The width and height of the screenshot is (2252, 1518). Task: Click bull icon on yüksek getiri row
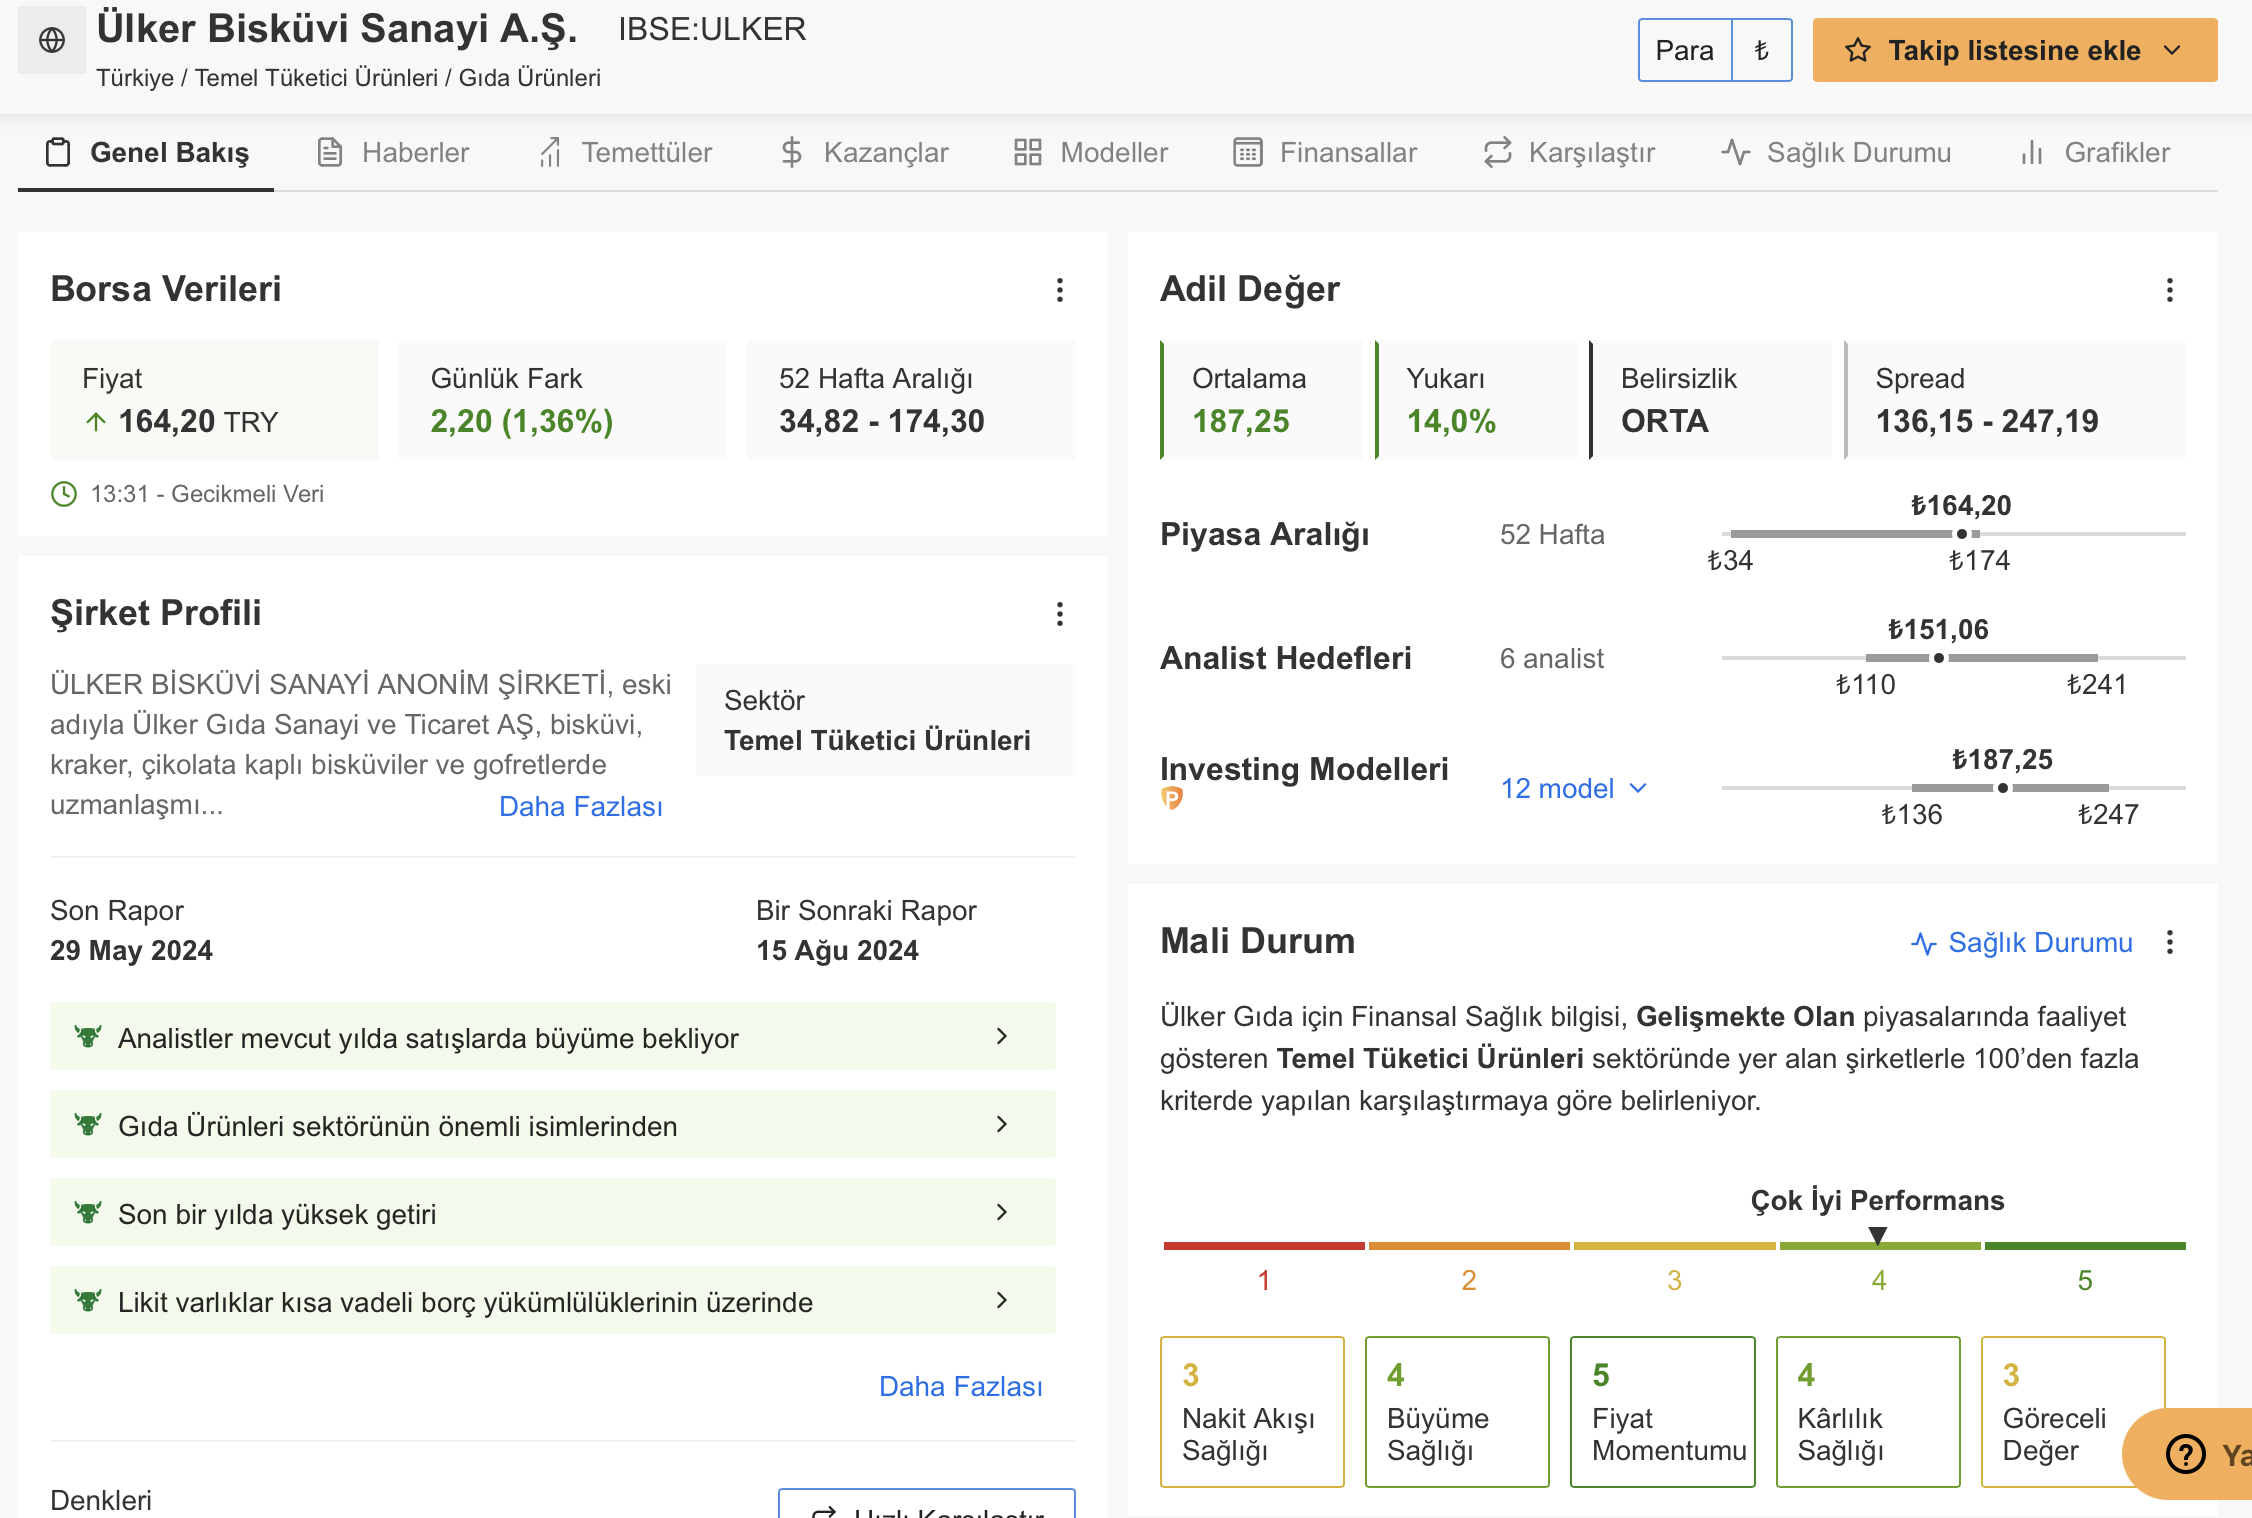coord(88,1213)
